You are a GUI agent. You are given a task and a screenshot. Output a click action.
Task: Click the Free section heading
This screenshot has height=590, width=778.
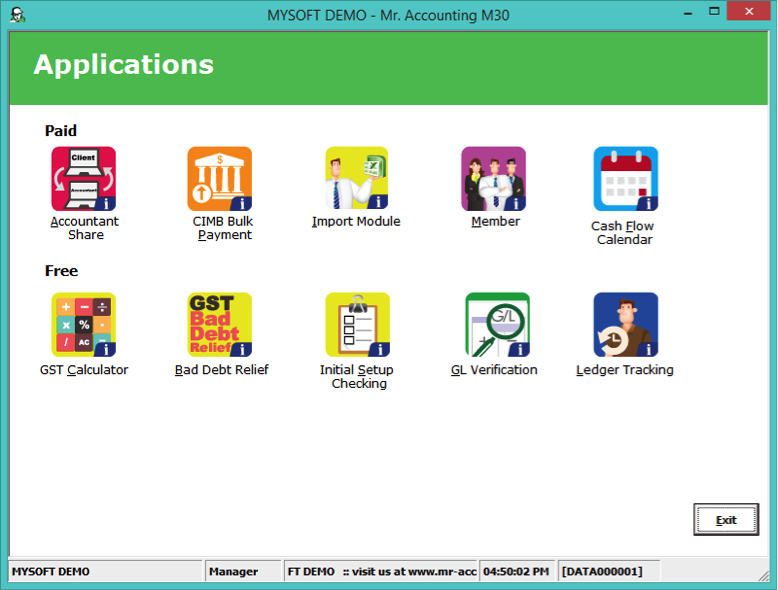pyautogui.click(x=61, y=271)
